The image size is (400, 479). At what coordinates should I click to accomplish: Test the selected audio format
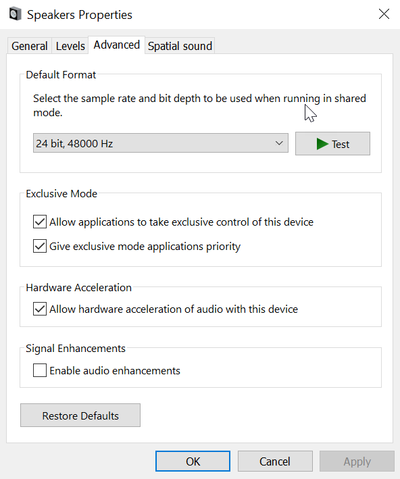(x=332, y=144)
